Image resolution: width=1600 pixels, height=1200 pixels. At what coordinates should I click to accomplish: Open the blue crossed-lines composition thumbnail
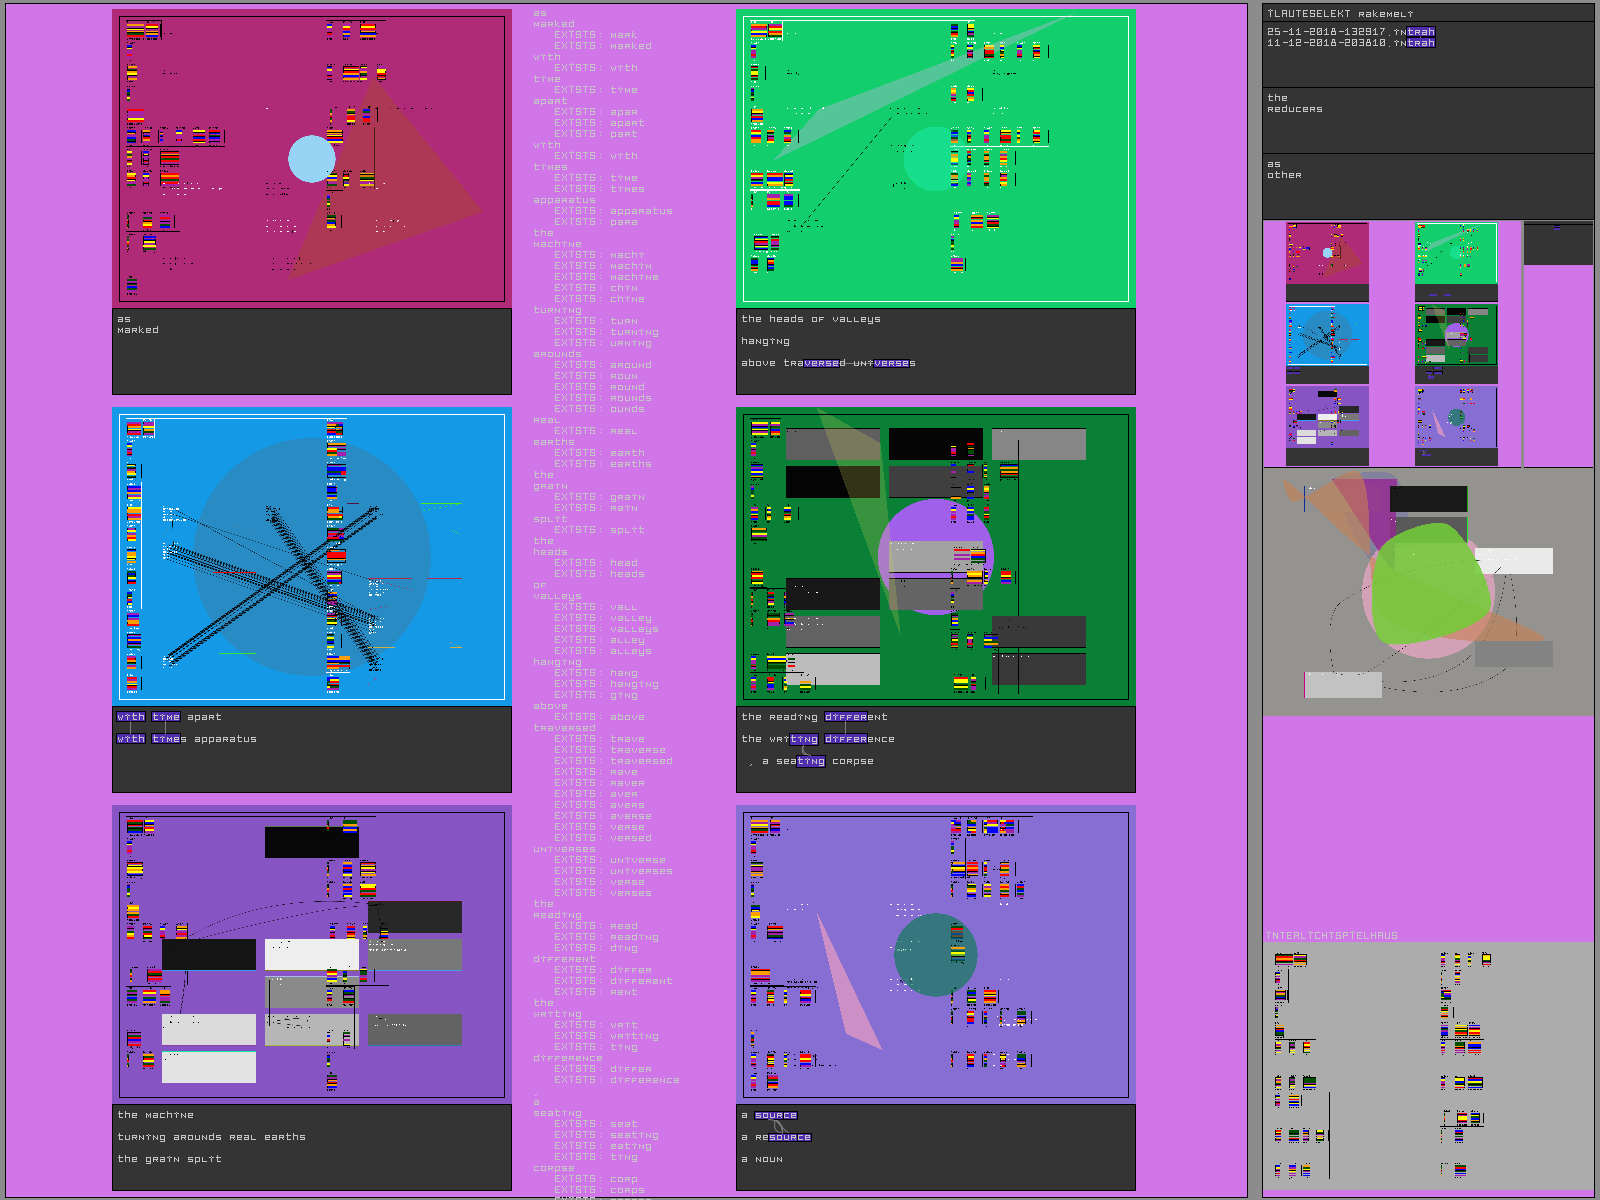point(1327,343)
